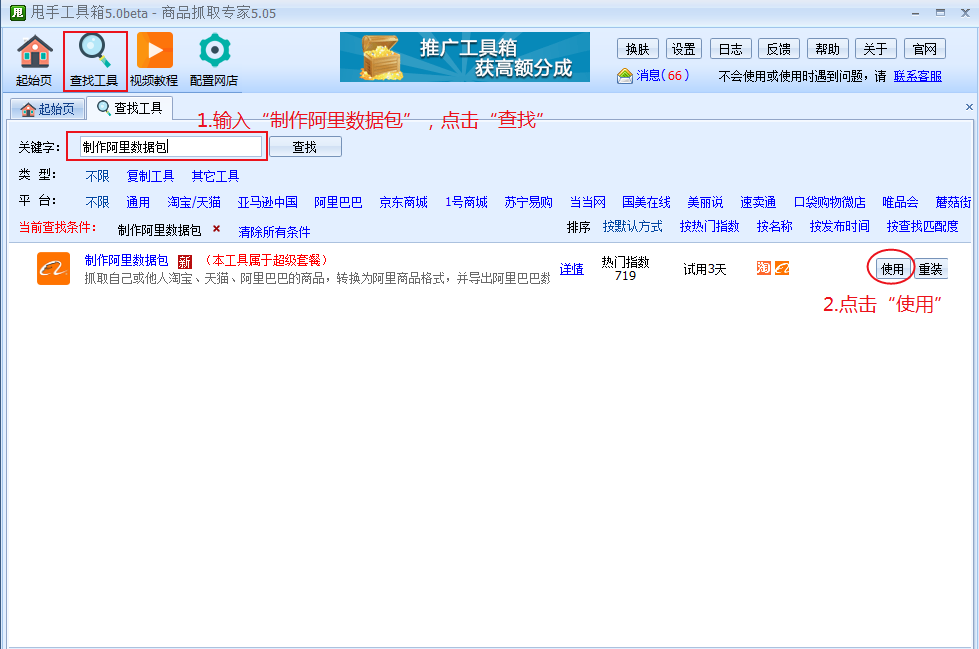The height and width of the screenshot is (649, 979).
Task: Click the 换肤 skin button
Action: [x=637, y=49]
